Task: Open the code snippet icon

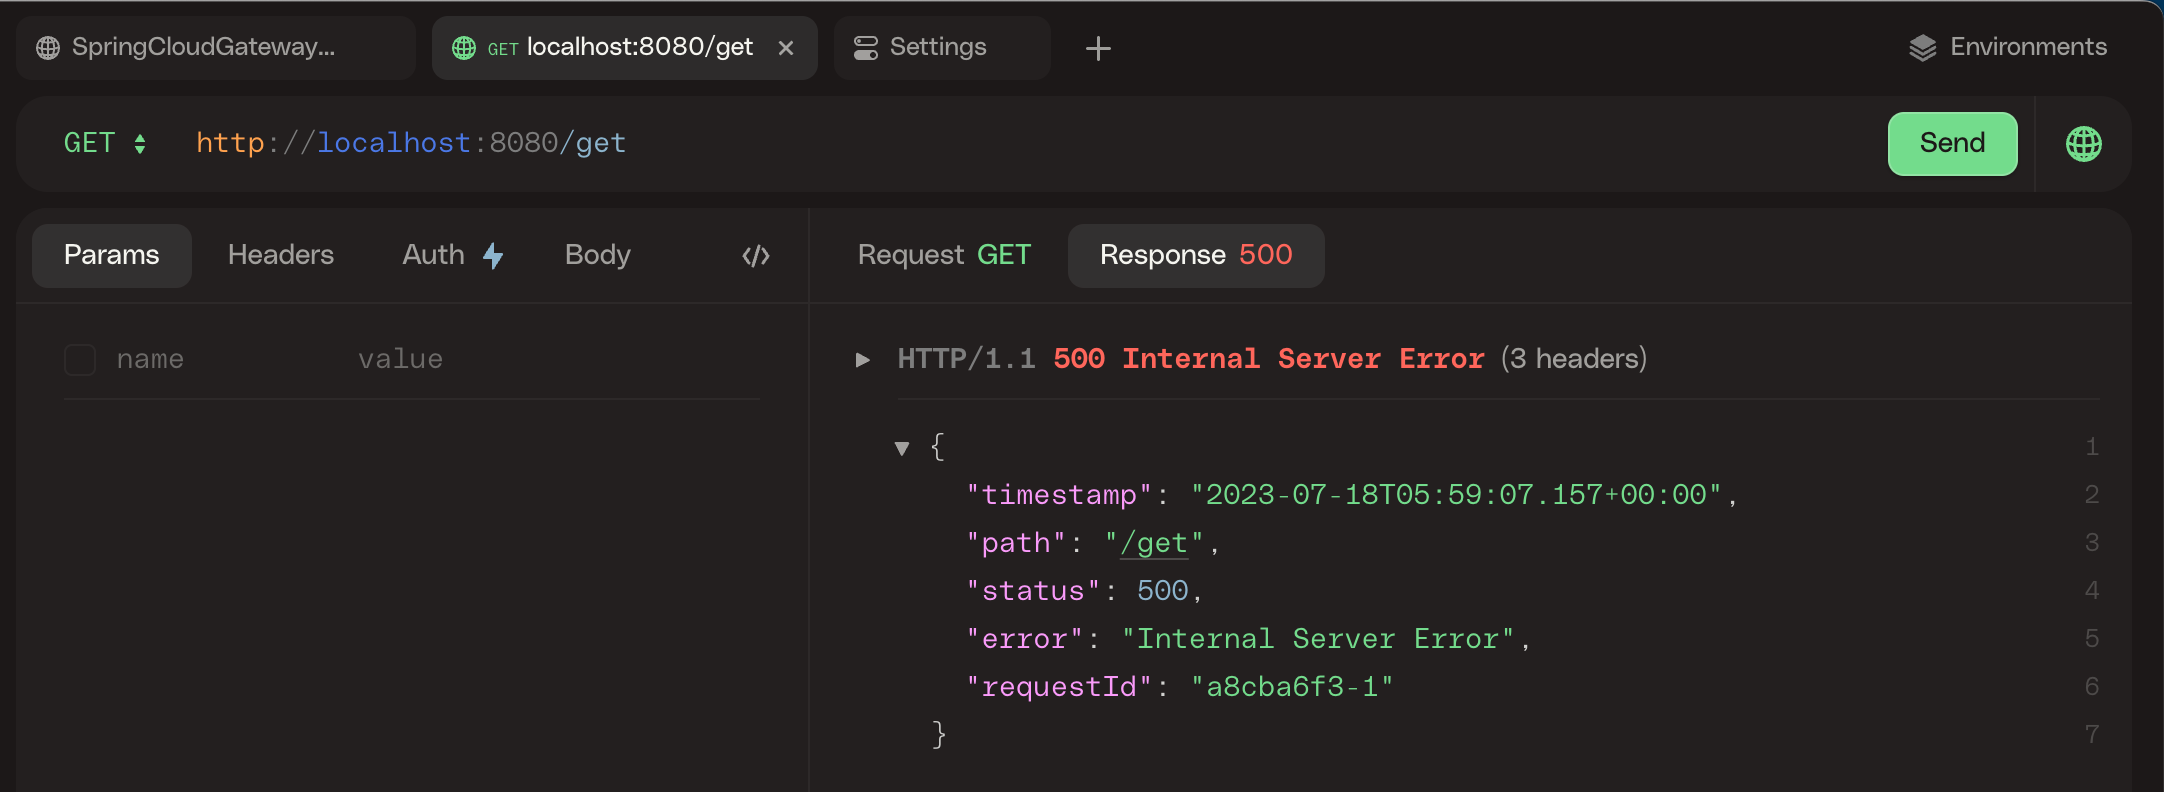Action: (x=756, y=256)
